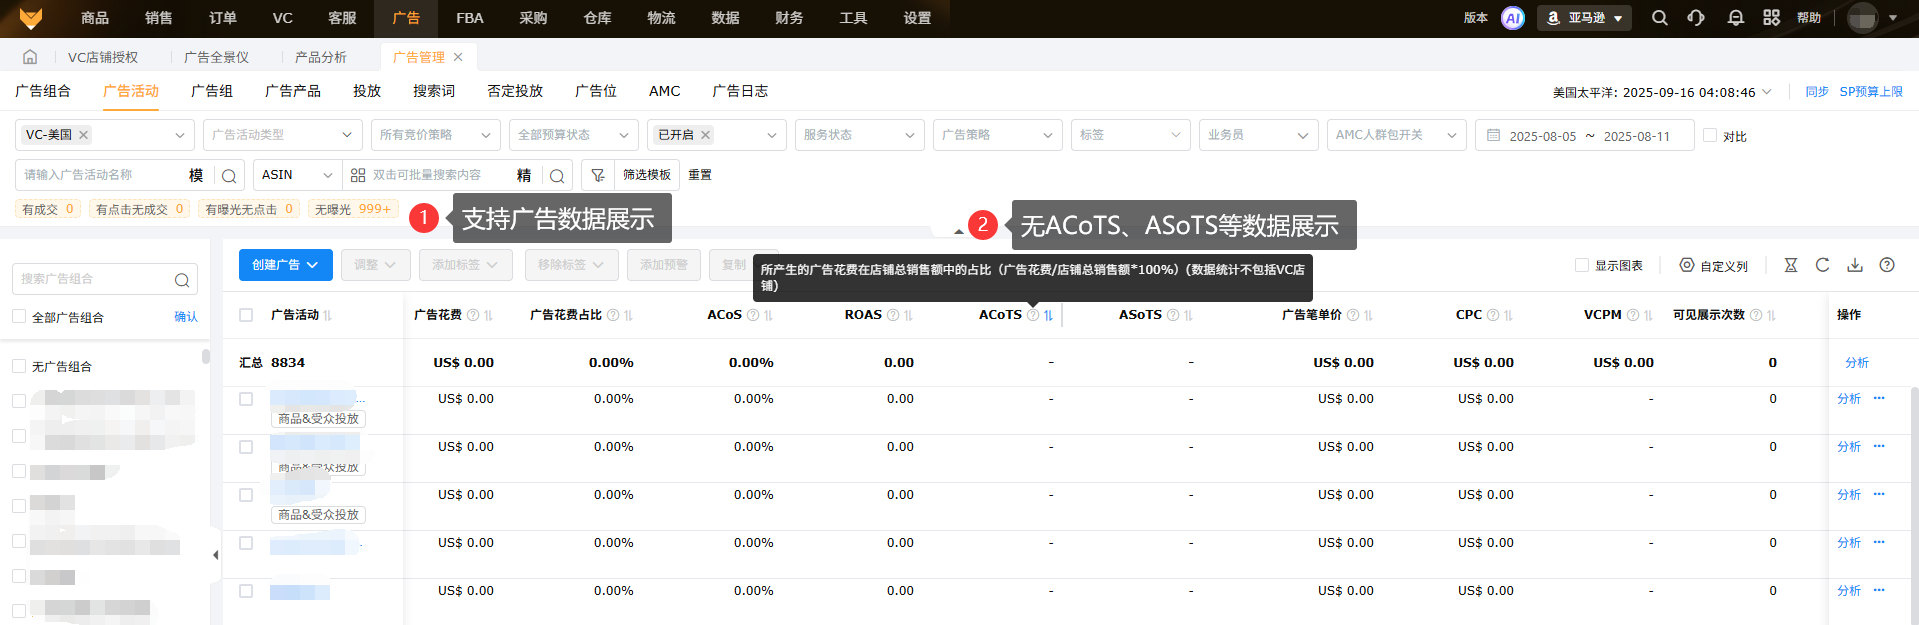Switch to the 广告日志 tab
Screen dimensions: 1919x625
click(x=740, y=91)
